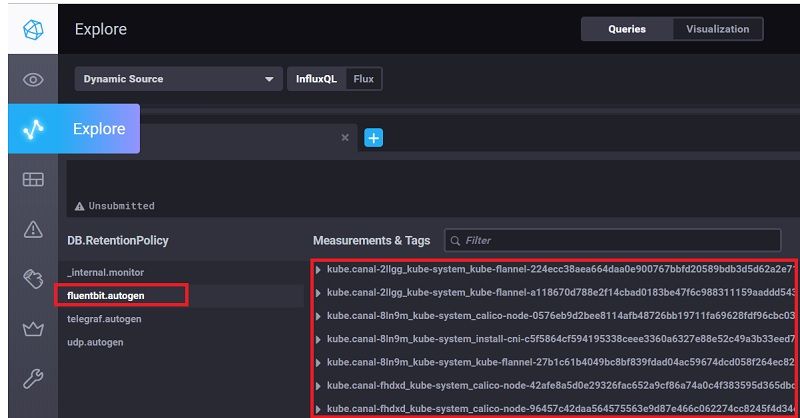Image resolution: width=800 pixels, height=418 pixels.
Task: Expand calico-node-42afe8a5 measurement arrow
Action: [x=318, y=386]
